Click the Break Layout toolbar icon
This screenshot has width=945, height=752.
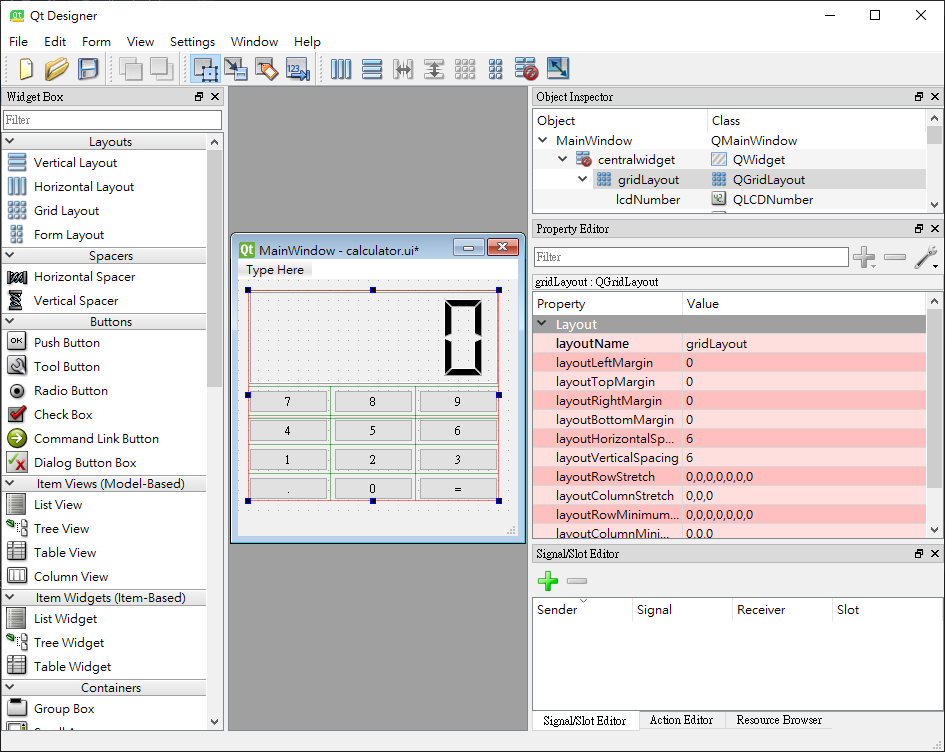(x=526, y=69)
